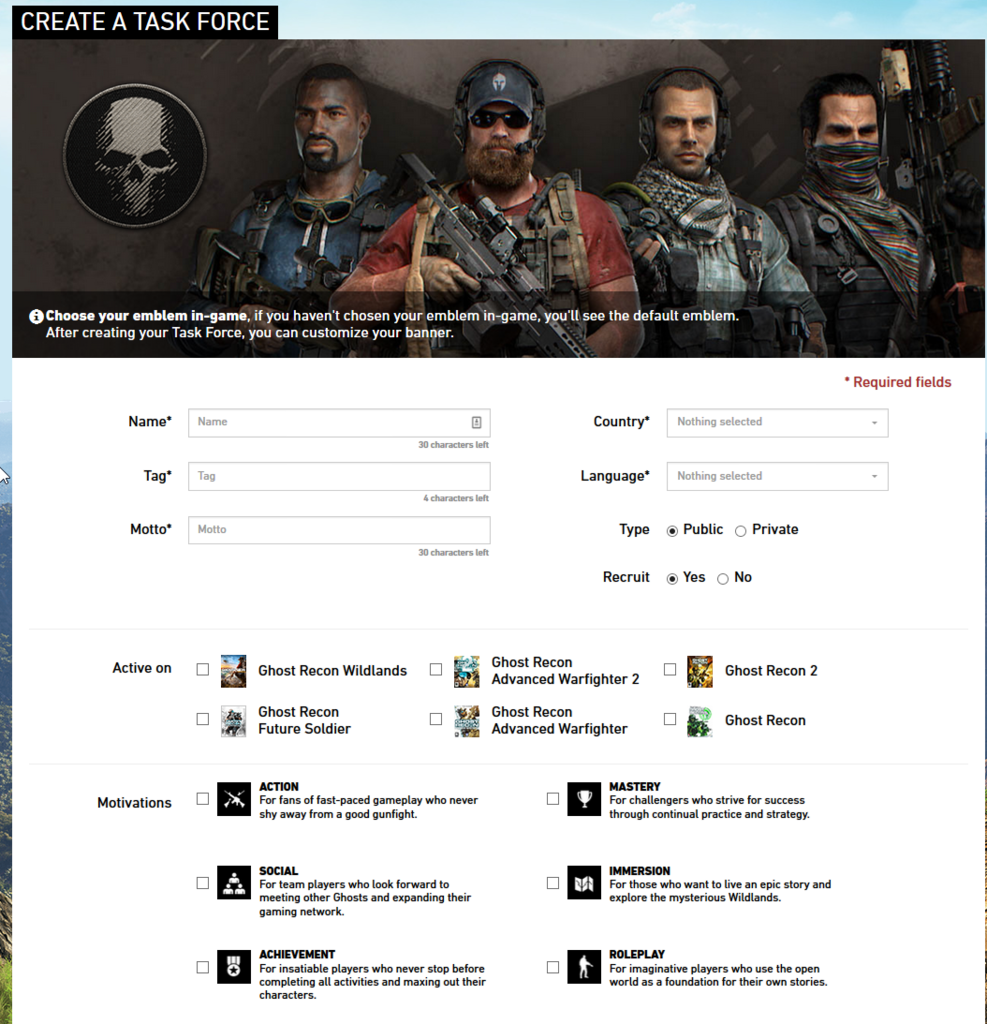The height and width of the screenshot is (1024, 987).
Task: Click the MASTERY motivation heading
Action: click(635, 787)
